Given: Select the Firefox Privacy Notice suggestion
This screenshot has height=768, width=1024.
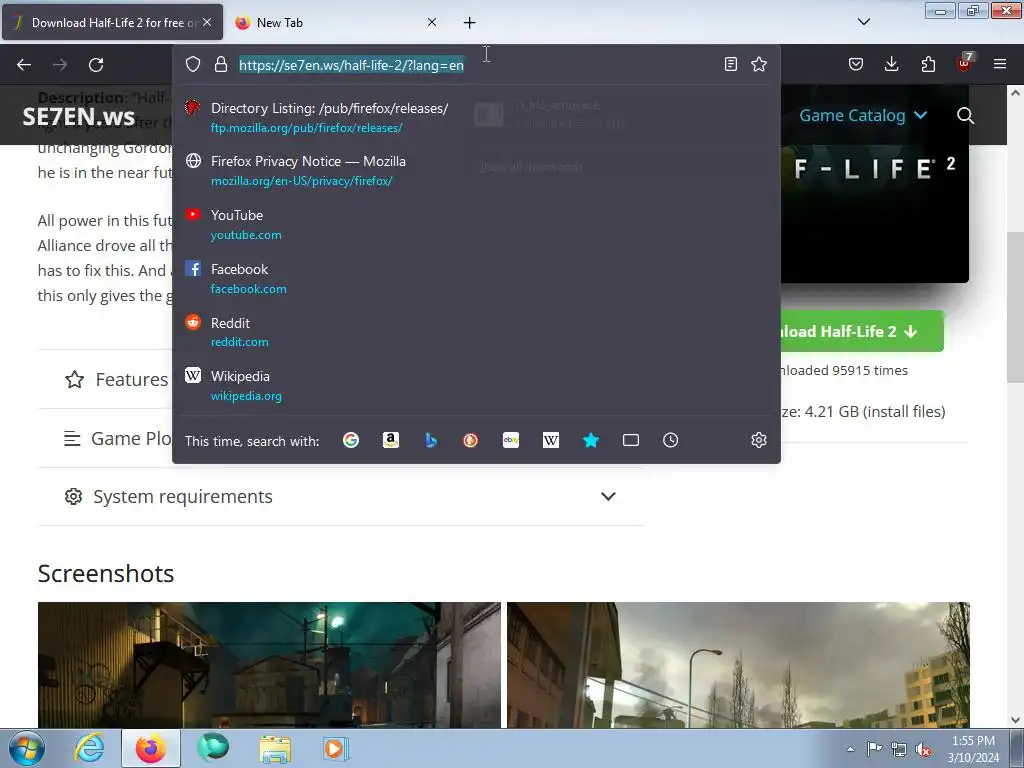Looking at the screenshot, I should [x=476, y=170].
